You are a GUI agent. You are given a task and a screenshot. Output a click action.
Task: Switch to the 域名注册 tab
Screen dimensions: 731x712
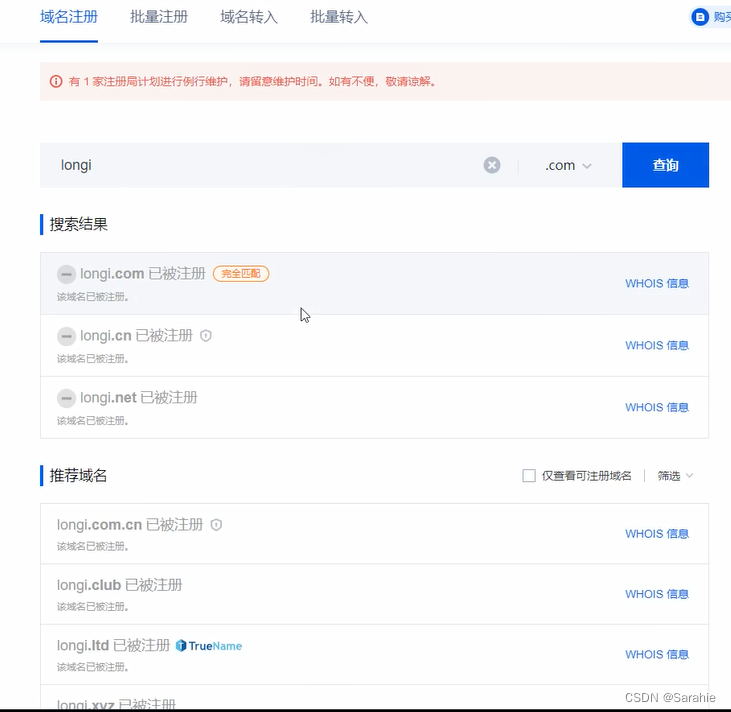[x=69, y=17]
